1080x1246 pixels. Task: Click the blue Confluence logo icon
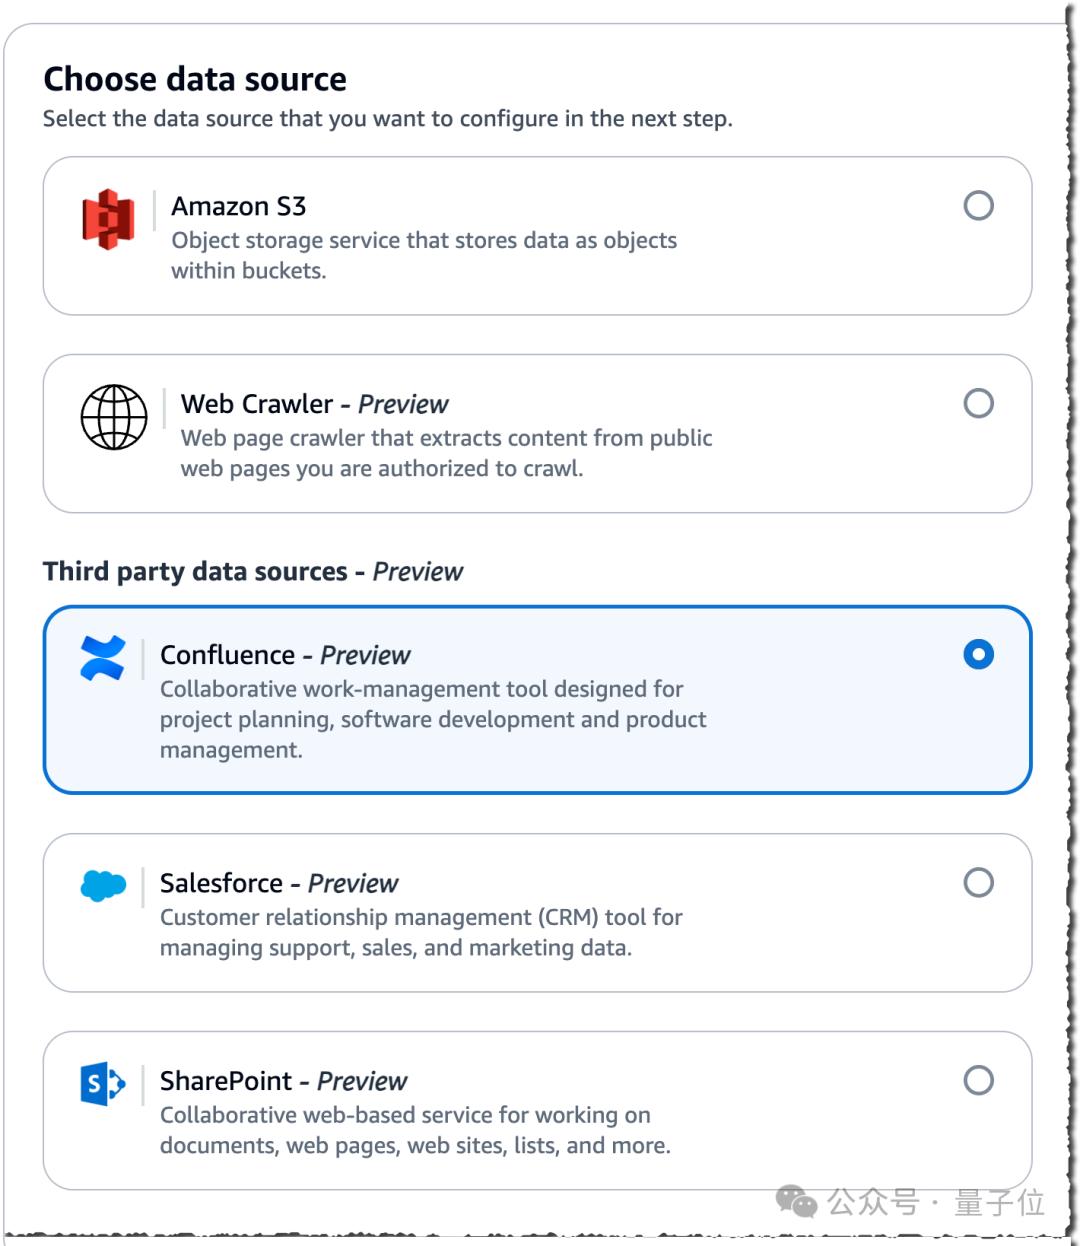pyautogui.click(x=103, y=658)
